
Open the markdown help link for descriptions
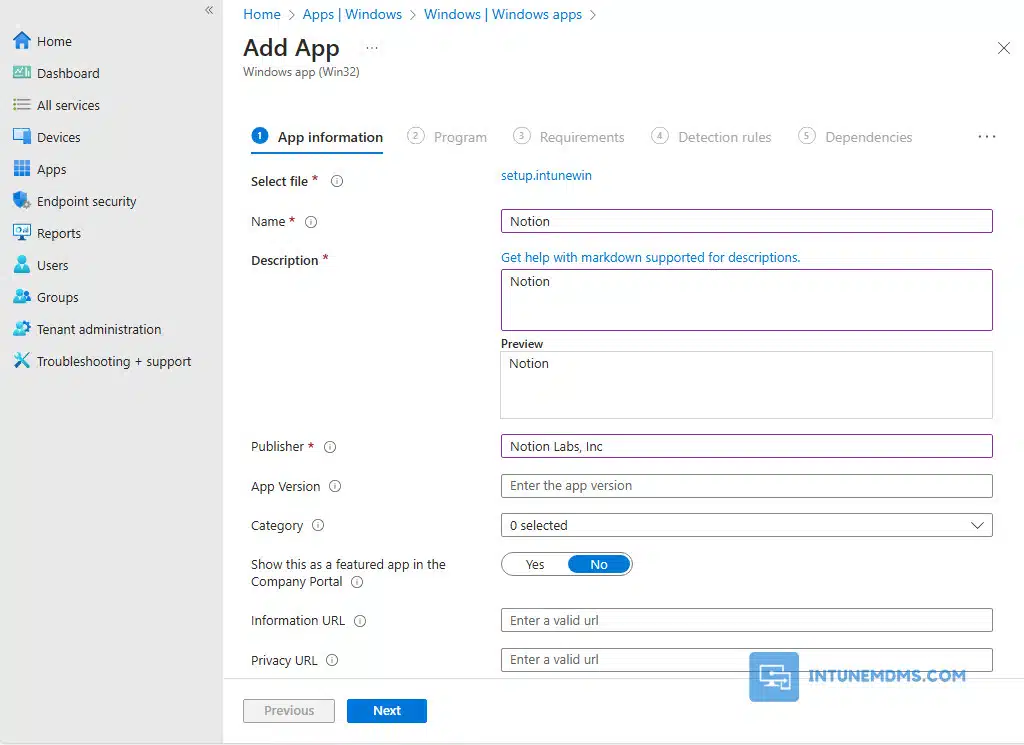[650, 257]
